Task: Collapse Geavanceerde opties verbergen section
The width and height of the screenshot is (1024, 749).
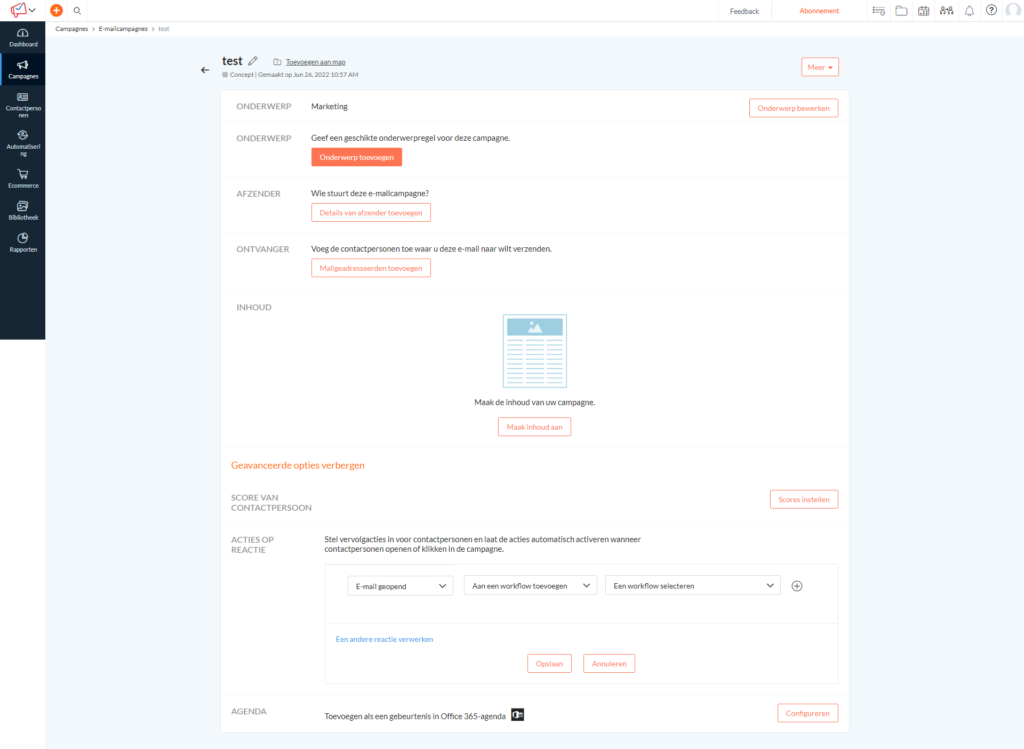Action: pyautogui.click(x=298, y=466)
